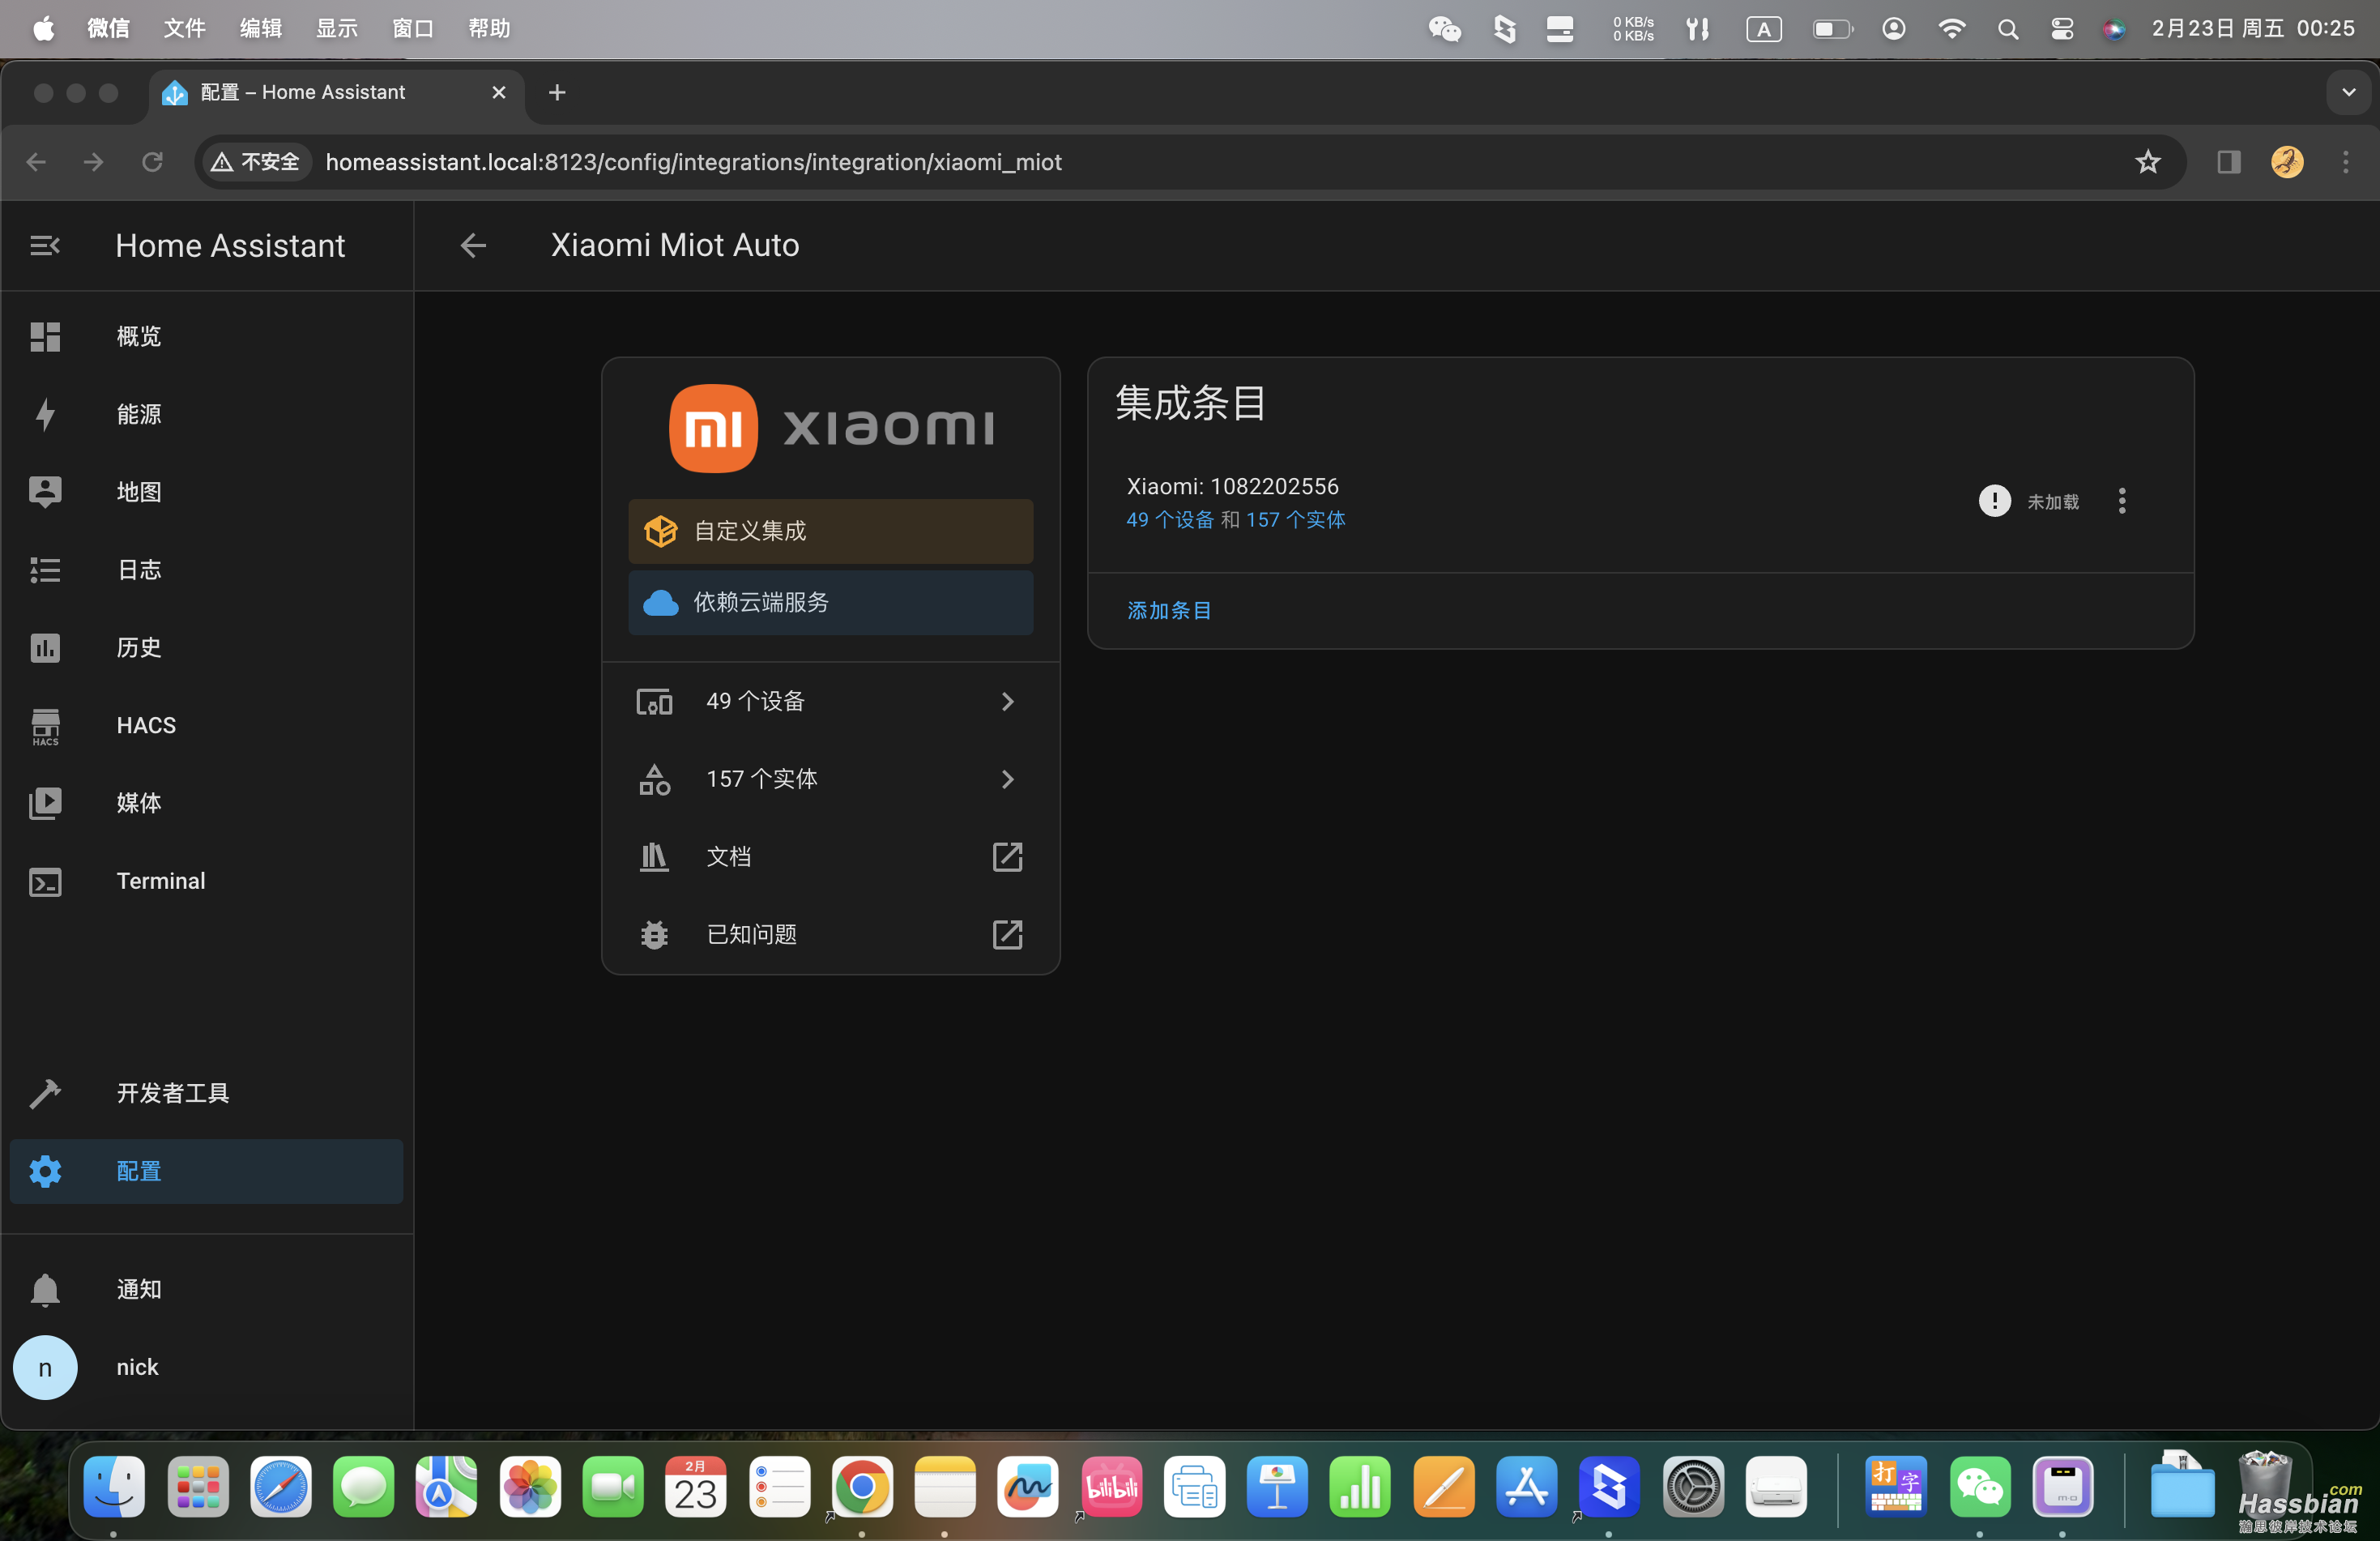Open the 配置 settings page
This screenshot has height=1541, width=2380.
(x=206, y=1171)
